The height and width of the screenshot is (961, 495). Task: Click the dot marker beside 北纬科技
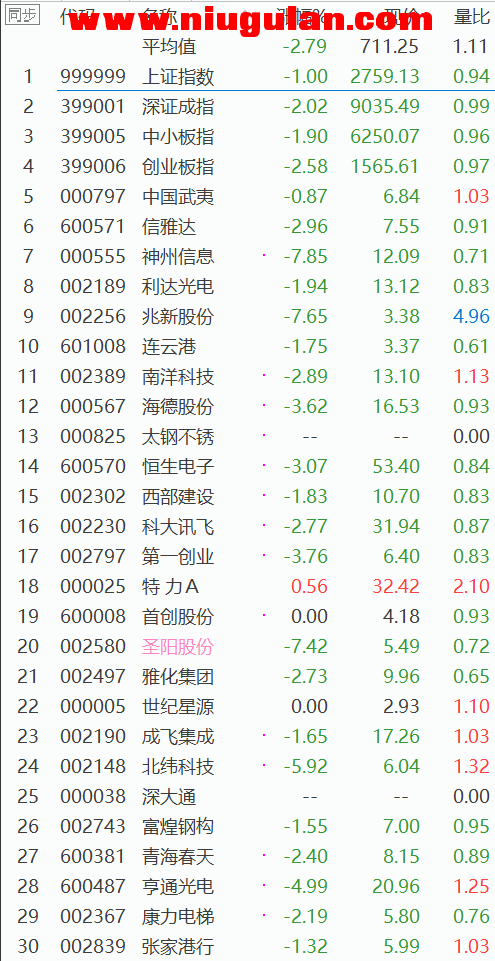point(264,764)
